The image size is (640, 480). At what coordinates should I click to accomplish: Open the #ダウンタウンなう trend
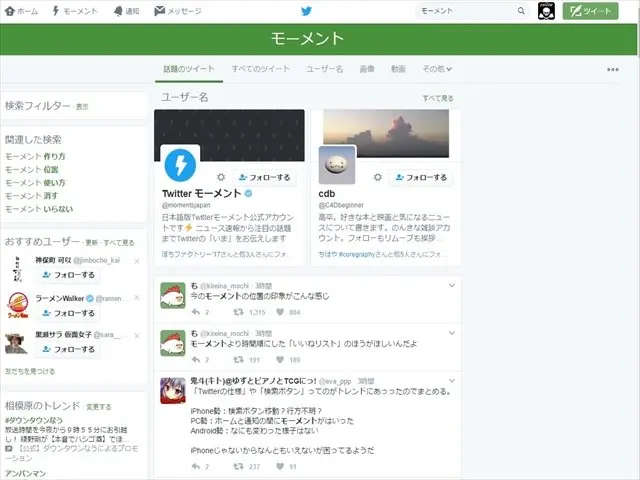(34, 420)
